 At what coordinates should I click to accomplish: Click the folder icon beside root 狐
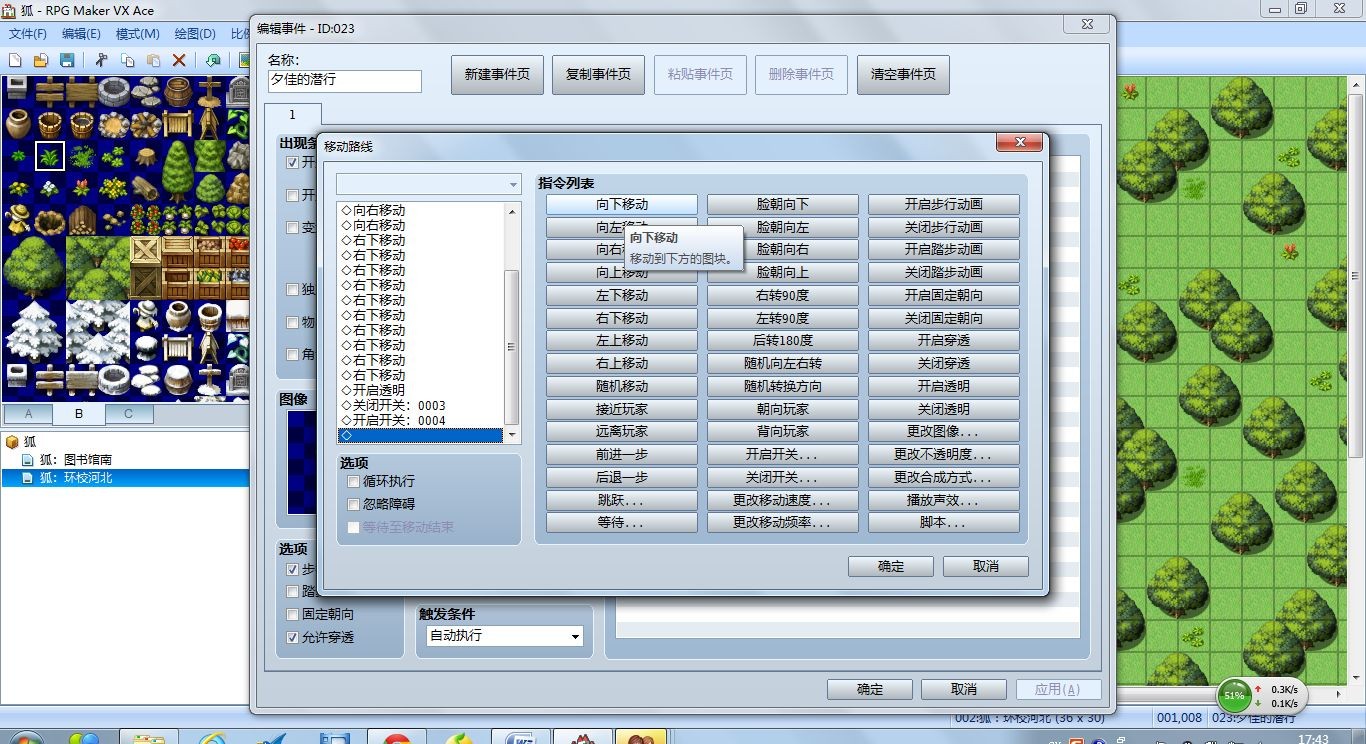point(13,442)
